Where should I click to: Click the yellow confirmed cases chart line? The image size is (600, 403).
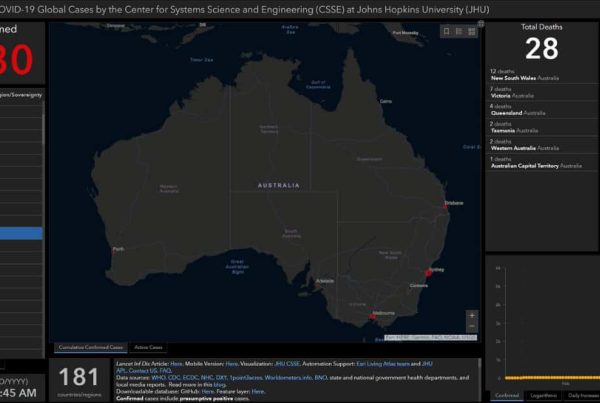coord(552,378)
